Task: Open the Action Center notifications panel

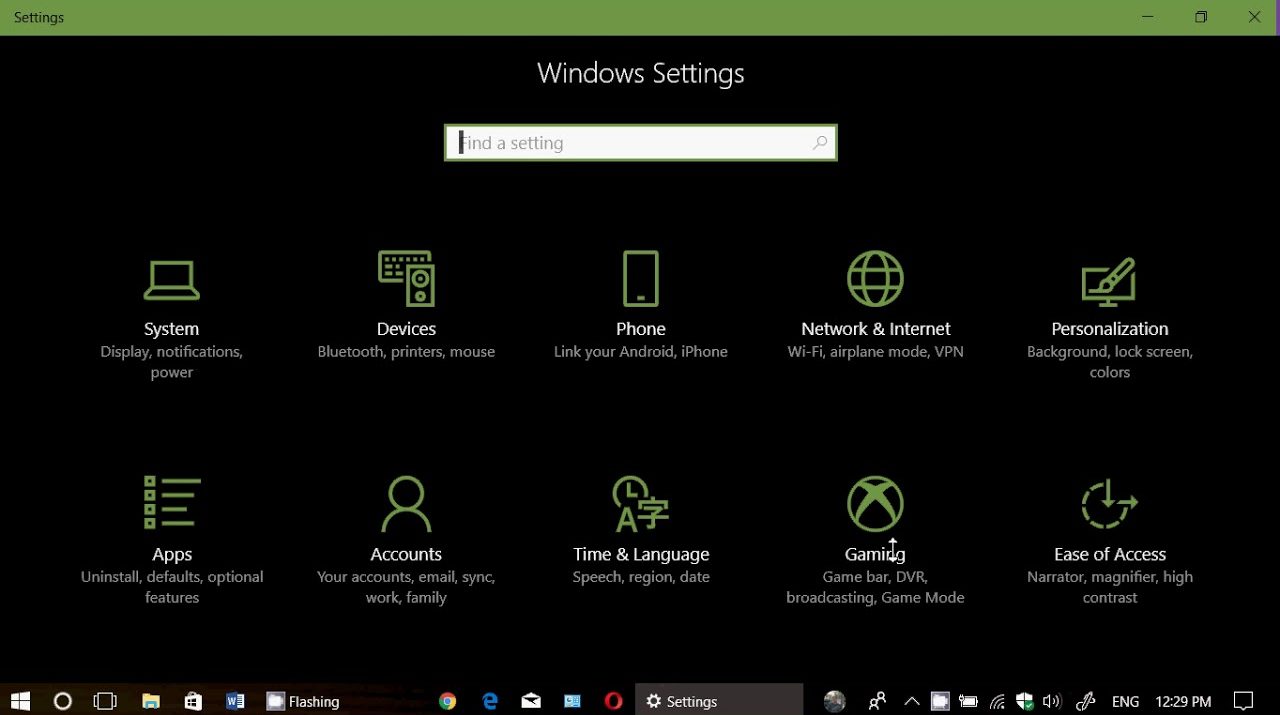Action: 1243,701
